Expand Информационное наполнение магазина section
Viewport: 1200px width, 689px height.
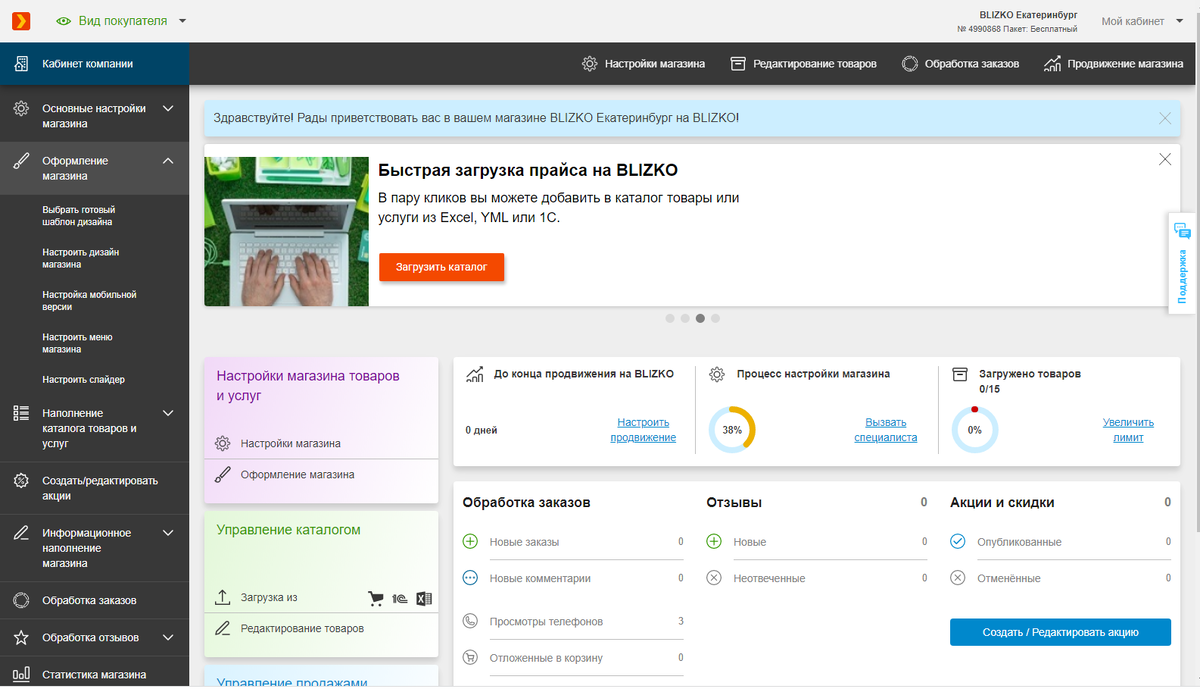tap(168, 533)
